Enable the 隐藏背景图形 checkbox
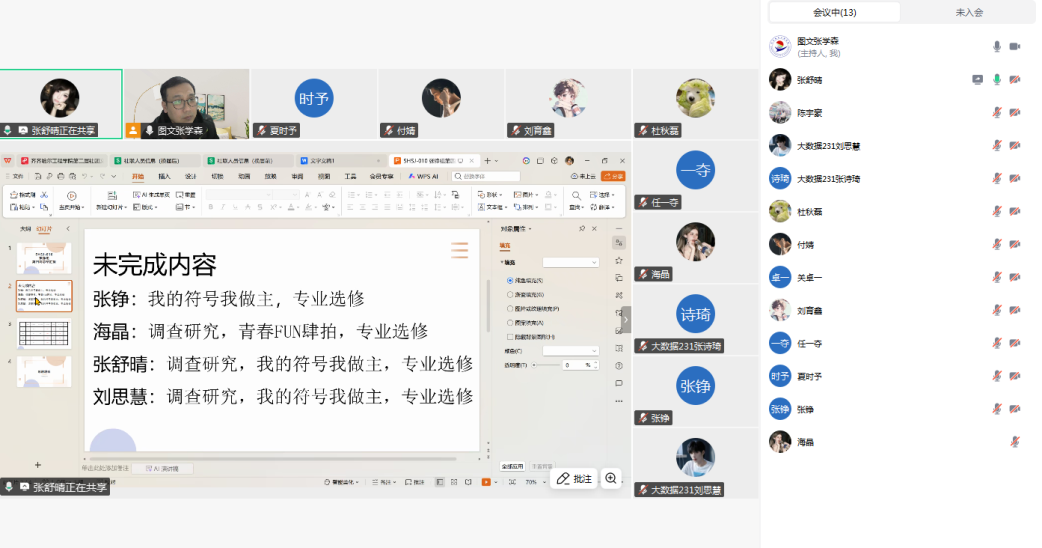Viewport: 1042px width, 548px height. [x=510, y=337]
